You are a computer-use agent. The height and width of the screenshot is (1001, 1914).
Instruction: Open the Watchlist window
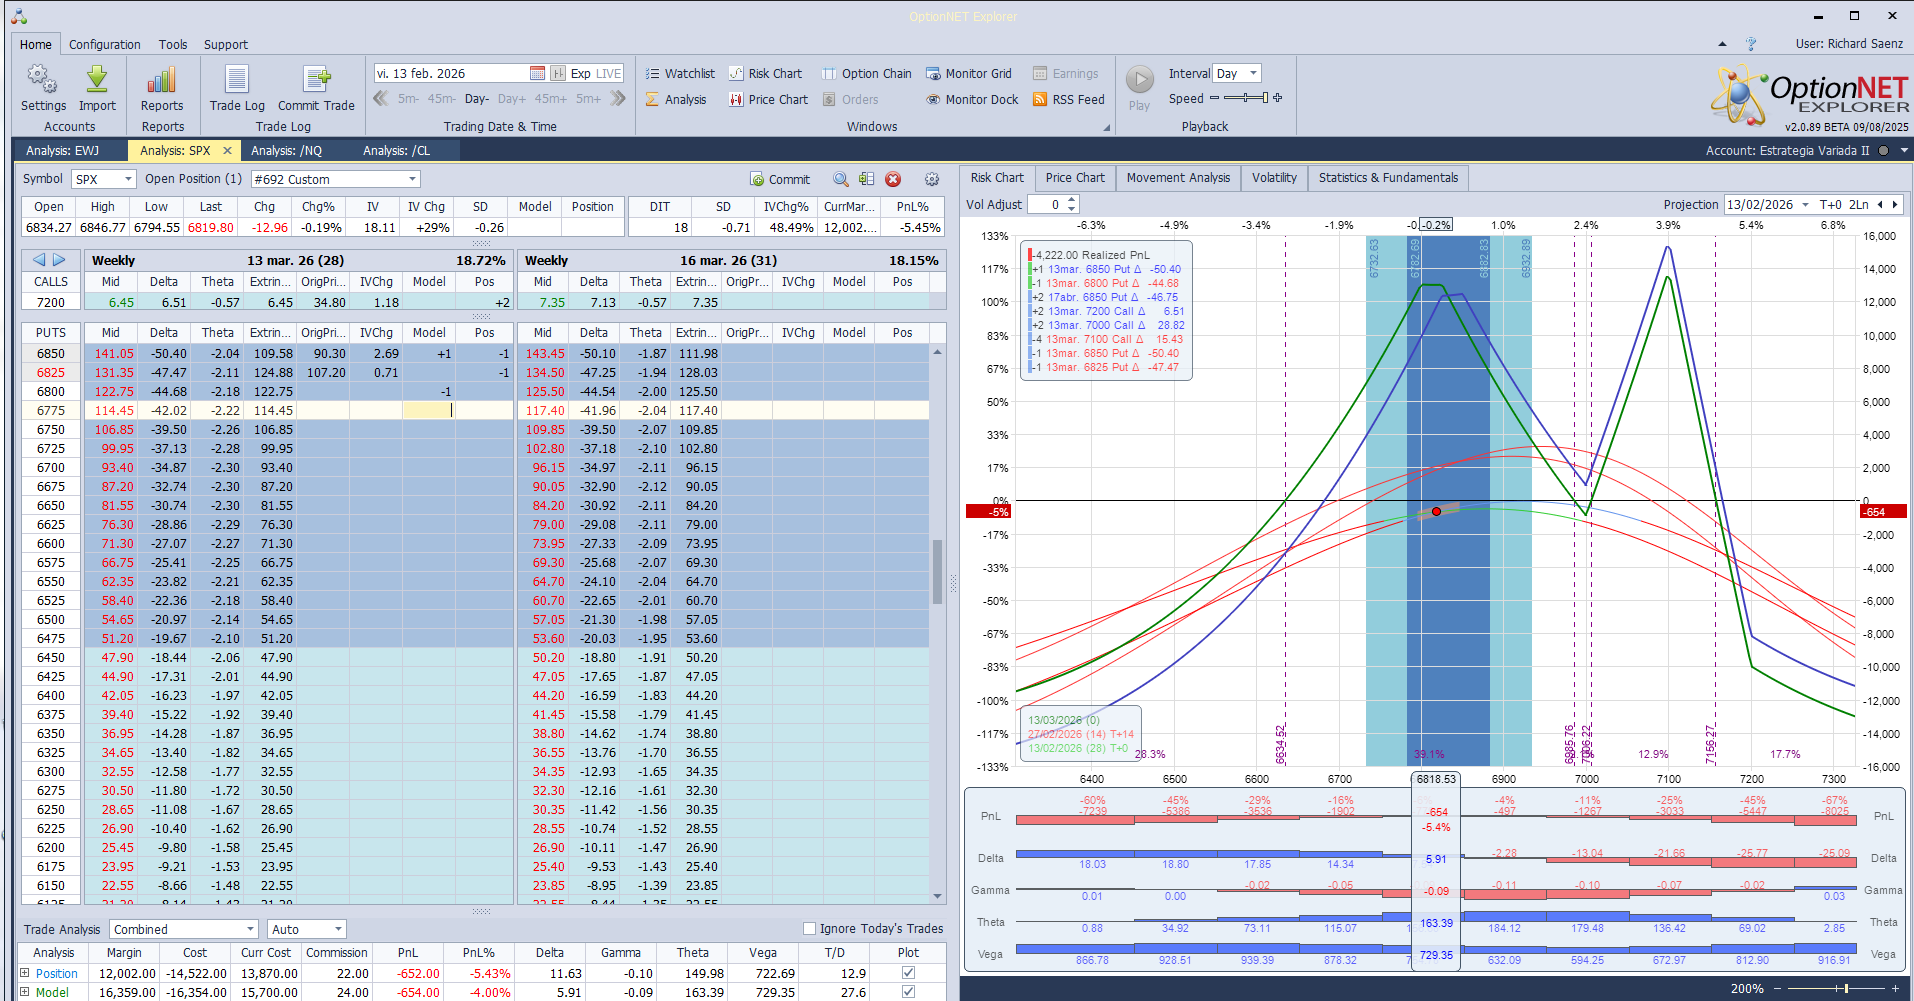click(x=680, y=74)
